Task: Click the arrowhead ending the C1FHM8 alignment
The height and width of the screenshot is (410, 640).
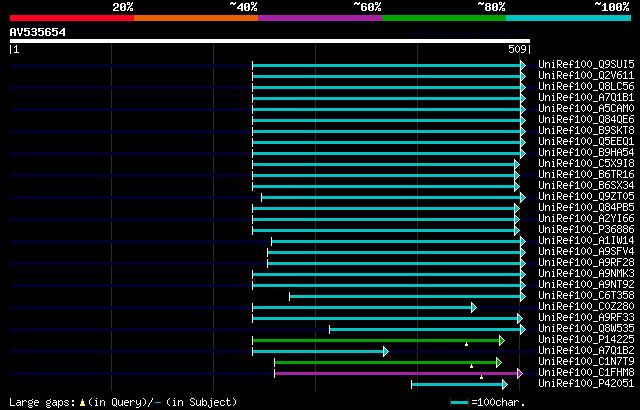Action: 520,373
